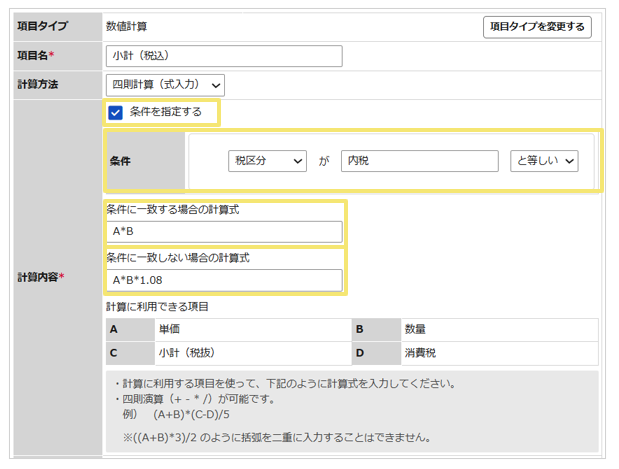Click the 条件に一致する場合の計算式 label
The image size is (619, 469).
click(173, 210)
